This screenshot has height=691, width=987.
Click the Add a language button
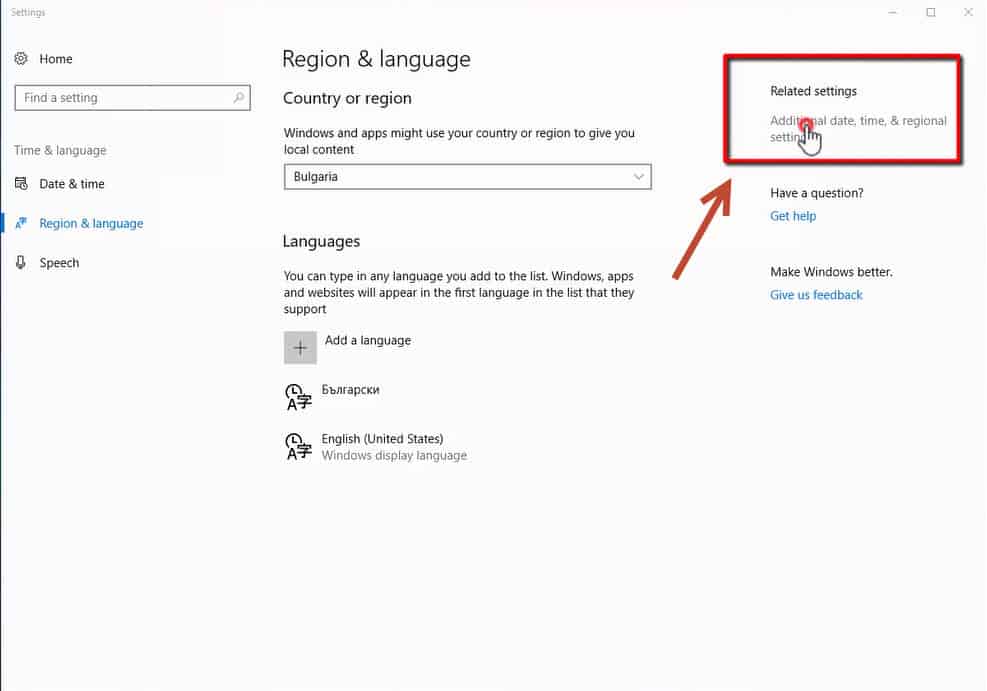click(x=347, y=347)
